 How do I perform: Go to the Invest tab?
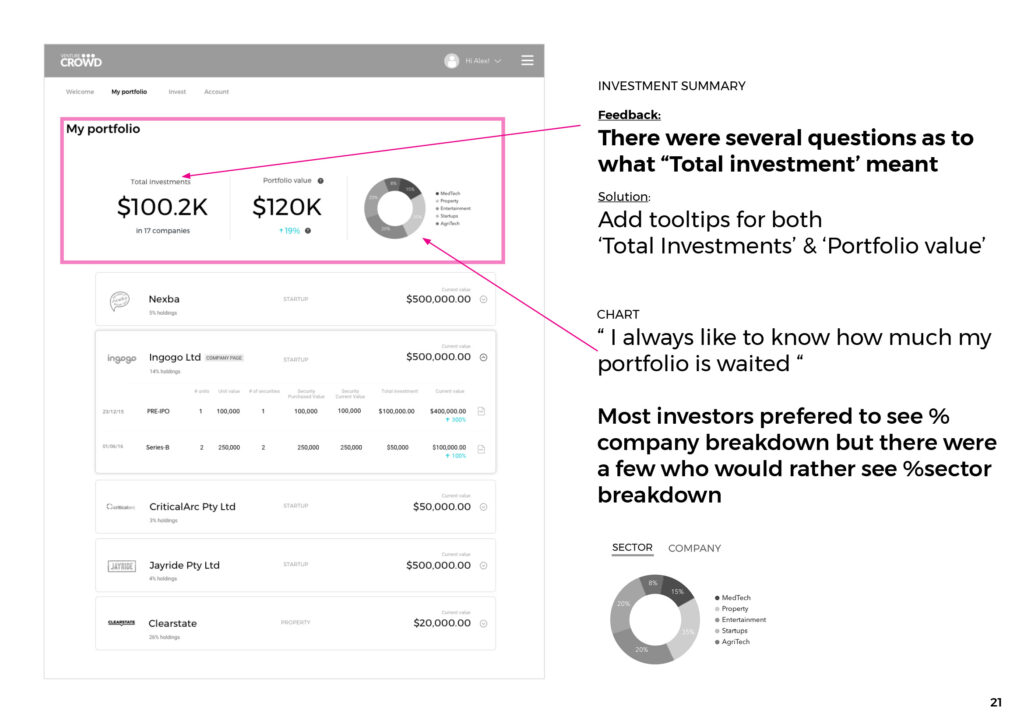(x=177, y=92)
